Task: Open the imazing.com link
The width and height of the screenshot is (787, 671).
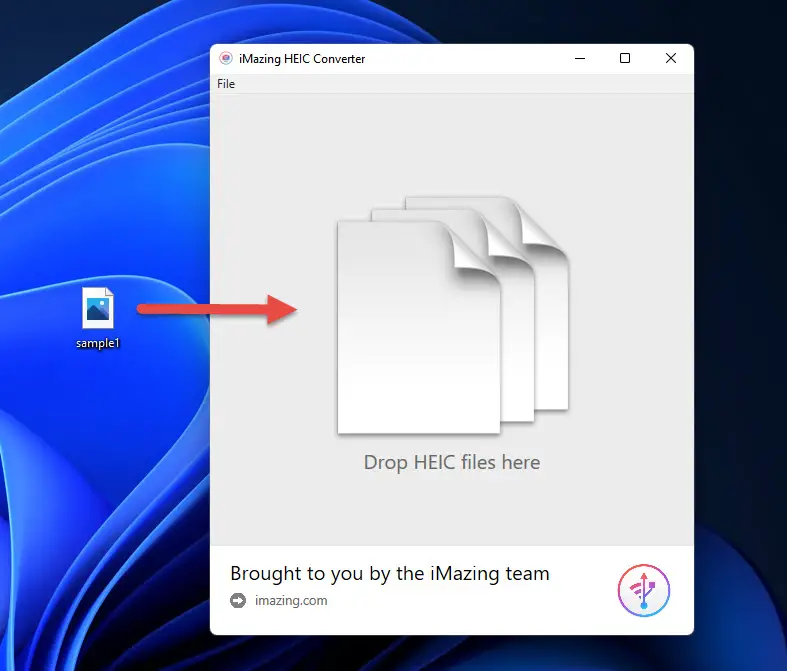Action: coord(291,600)
